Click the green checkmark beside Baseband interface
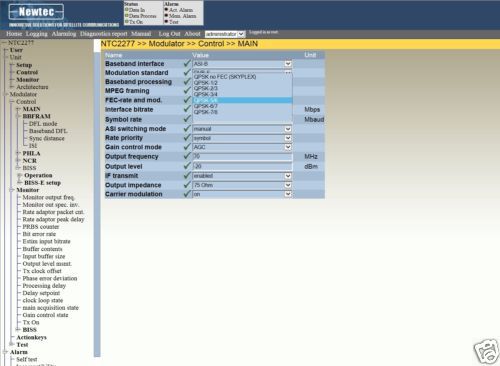This screenshot has width=500, height=366. (x=187, y=63)
